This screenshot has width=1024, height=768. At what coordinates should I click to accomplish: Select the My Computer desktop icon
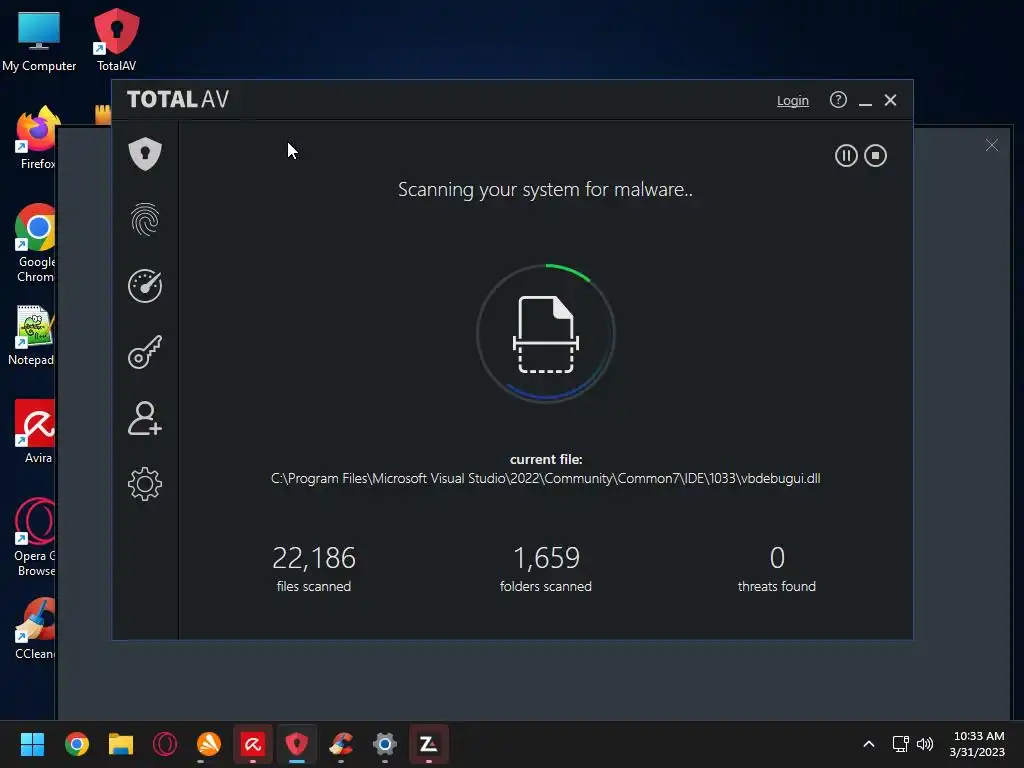(39, 40)
